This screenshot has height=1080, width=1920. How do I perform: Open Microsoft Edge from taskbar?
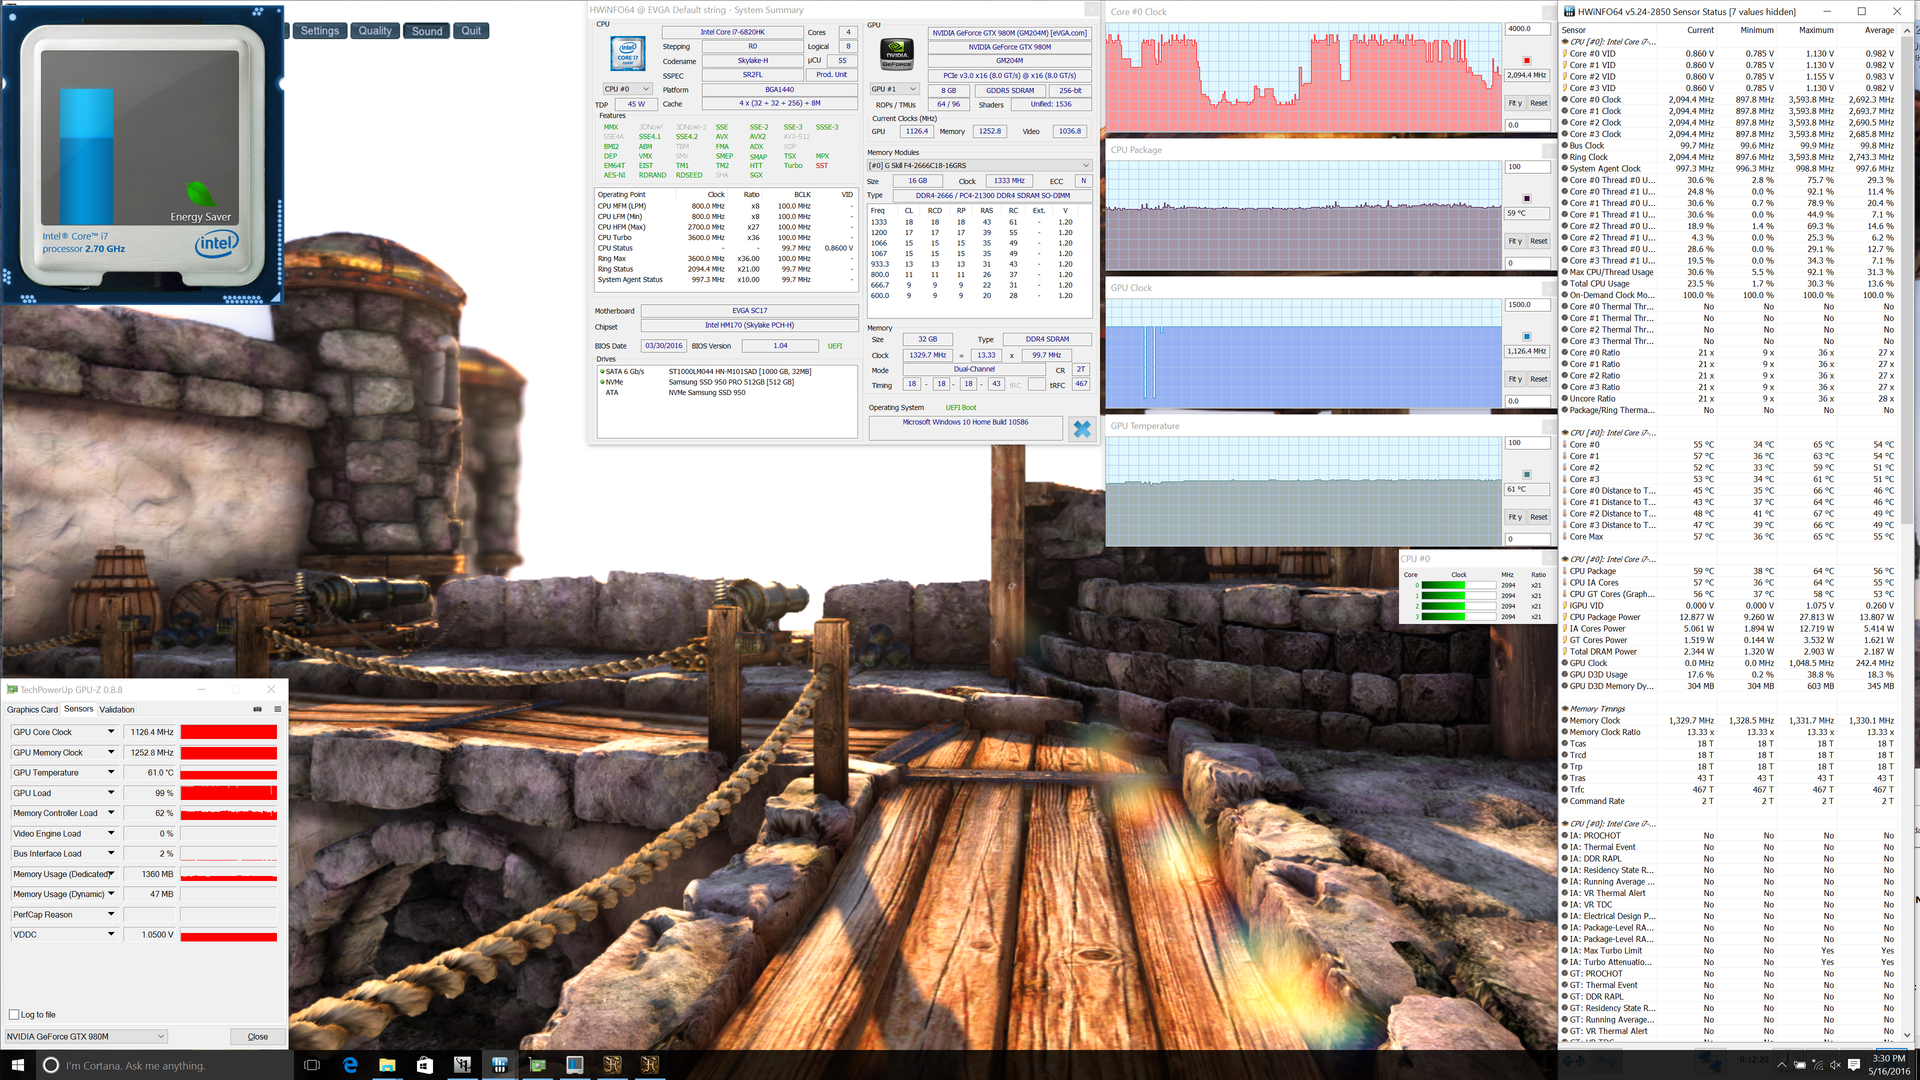(350, 1065)
